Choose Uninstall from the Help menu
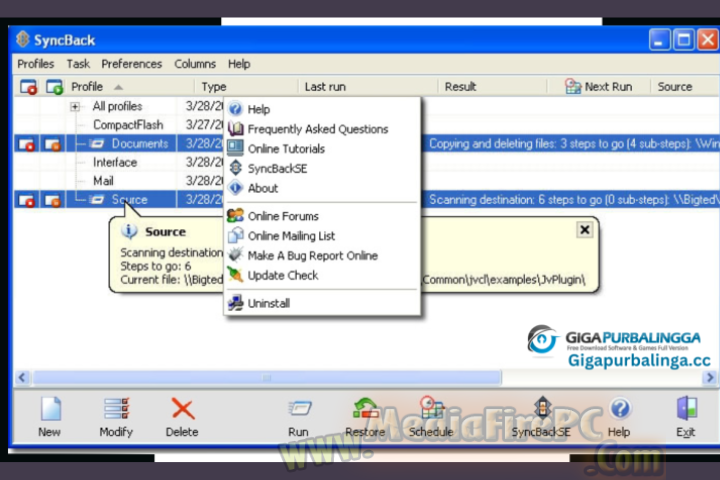 [322, 303]
